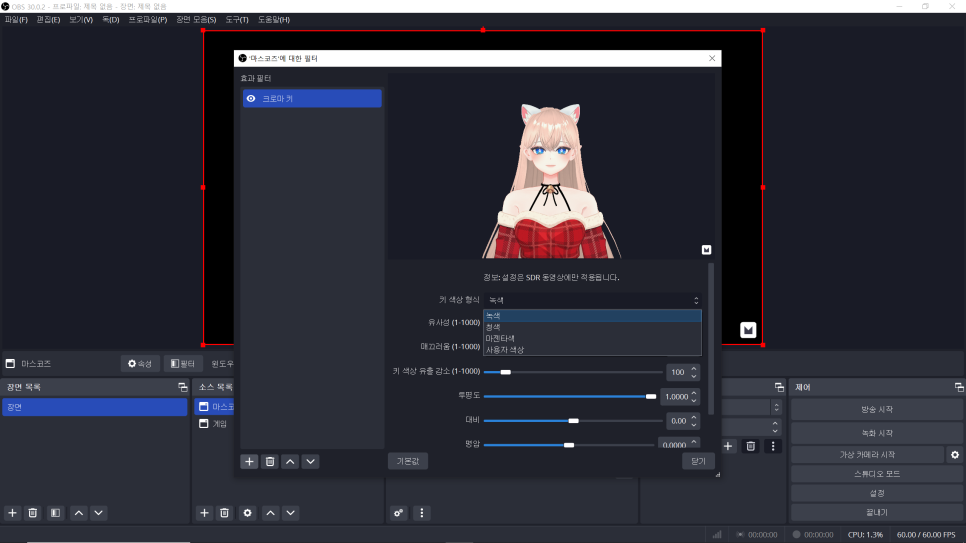Click the 녹화 시작 button
The width and height of the screenshot is (966, 543).
pos(877,433)
